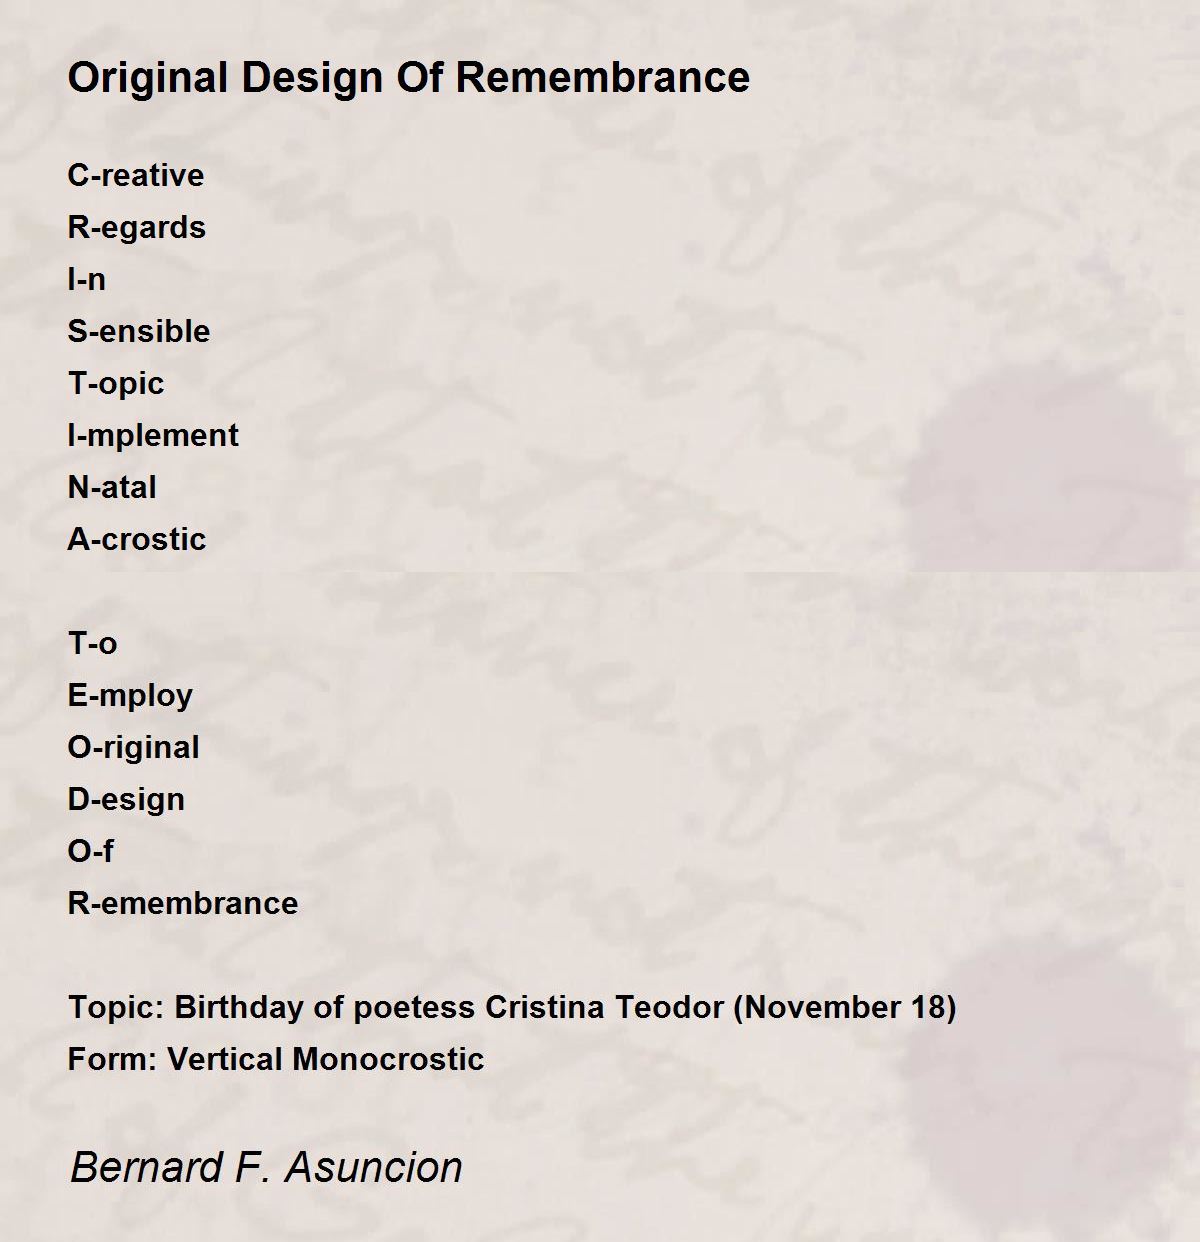Click the T-o line
Screen dimensions: 1200x1242
point(92,643)
